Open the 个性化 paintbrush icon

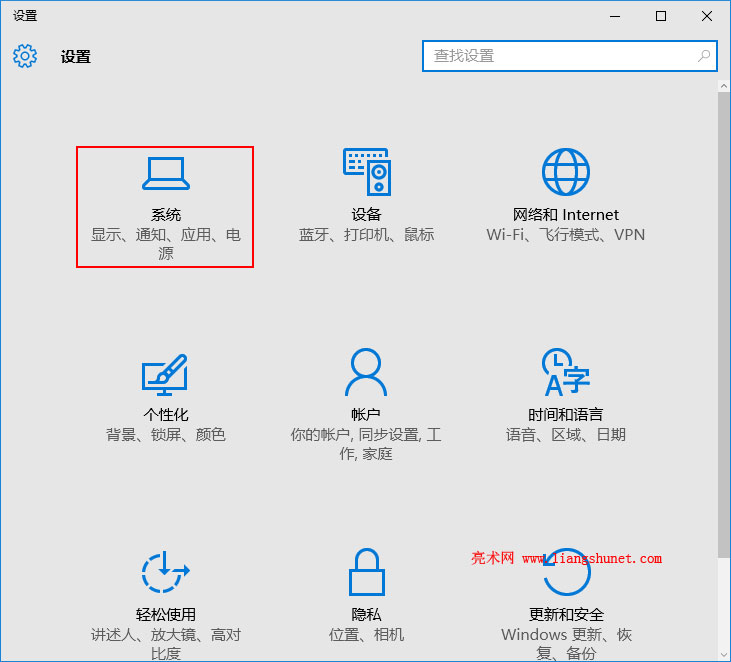click(x=165, y=374)
